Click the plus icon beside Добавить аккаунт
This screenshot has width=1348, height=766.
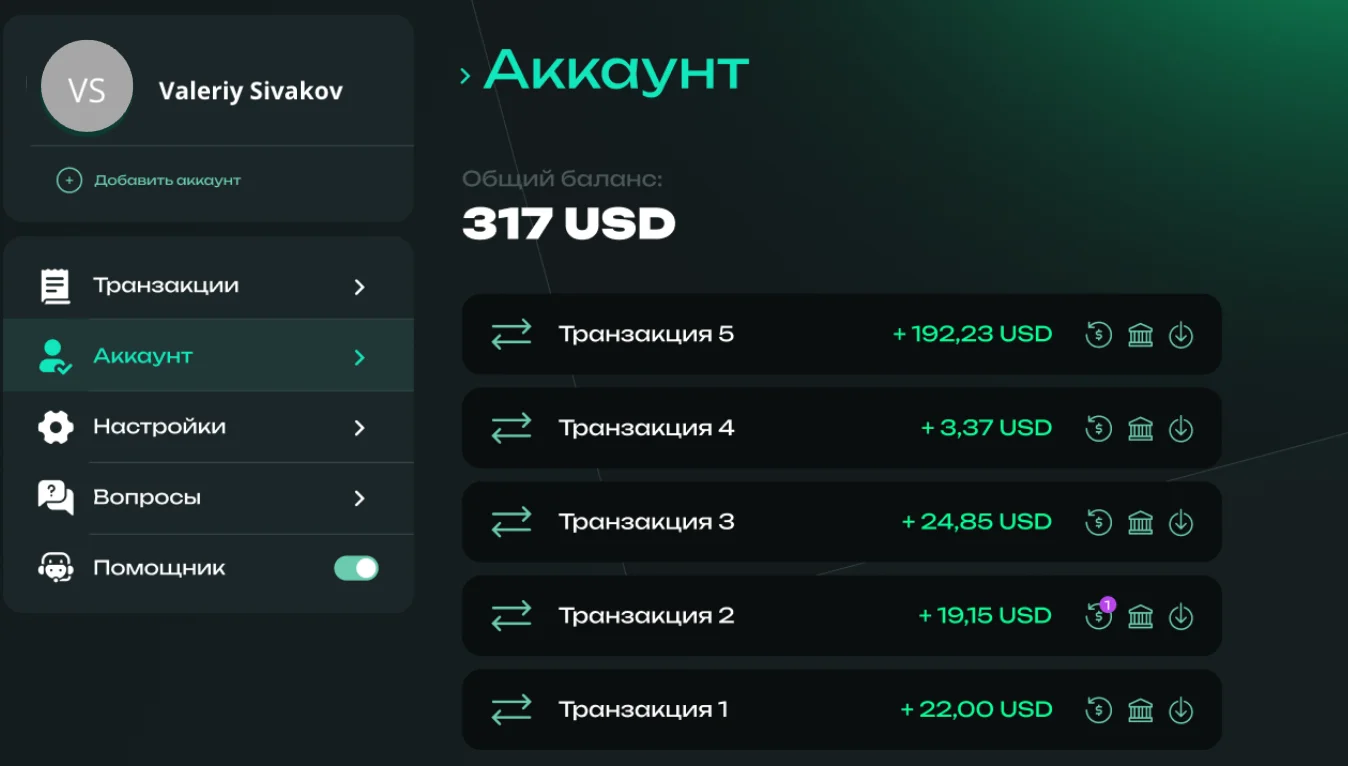pos(69,181)
